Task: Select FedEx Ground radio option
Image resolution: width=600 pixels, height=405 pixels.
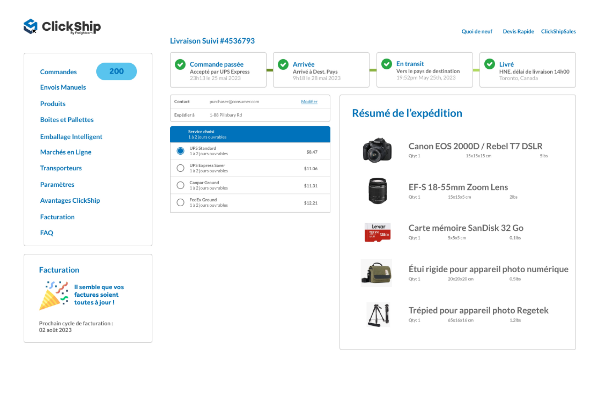Action: point(180,202)
